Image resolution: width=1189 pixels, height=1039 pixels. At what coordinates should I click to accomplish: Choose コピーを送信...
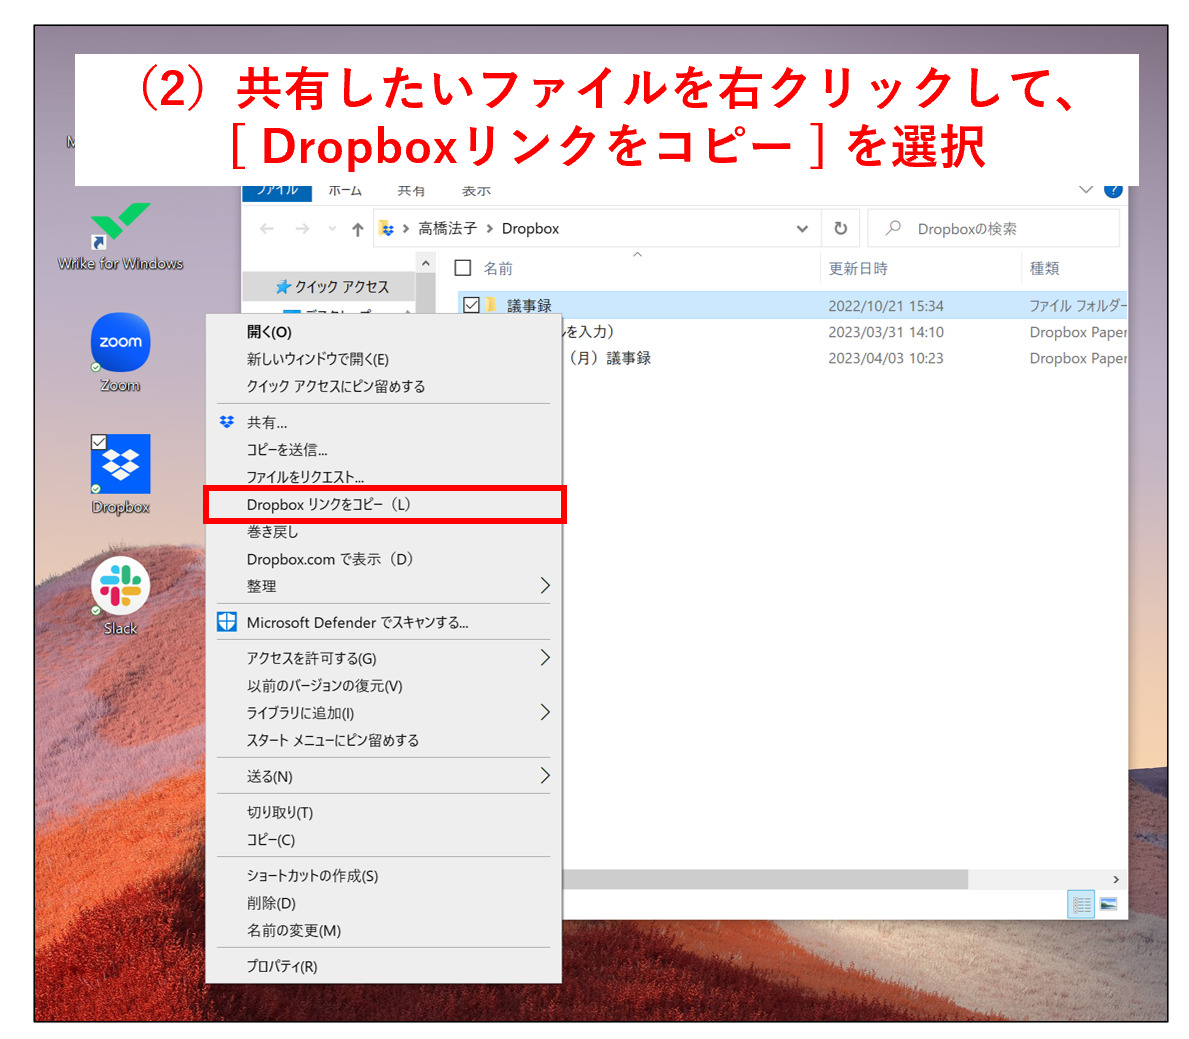coord(384,450)
